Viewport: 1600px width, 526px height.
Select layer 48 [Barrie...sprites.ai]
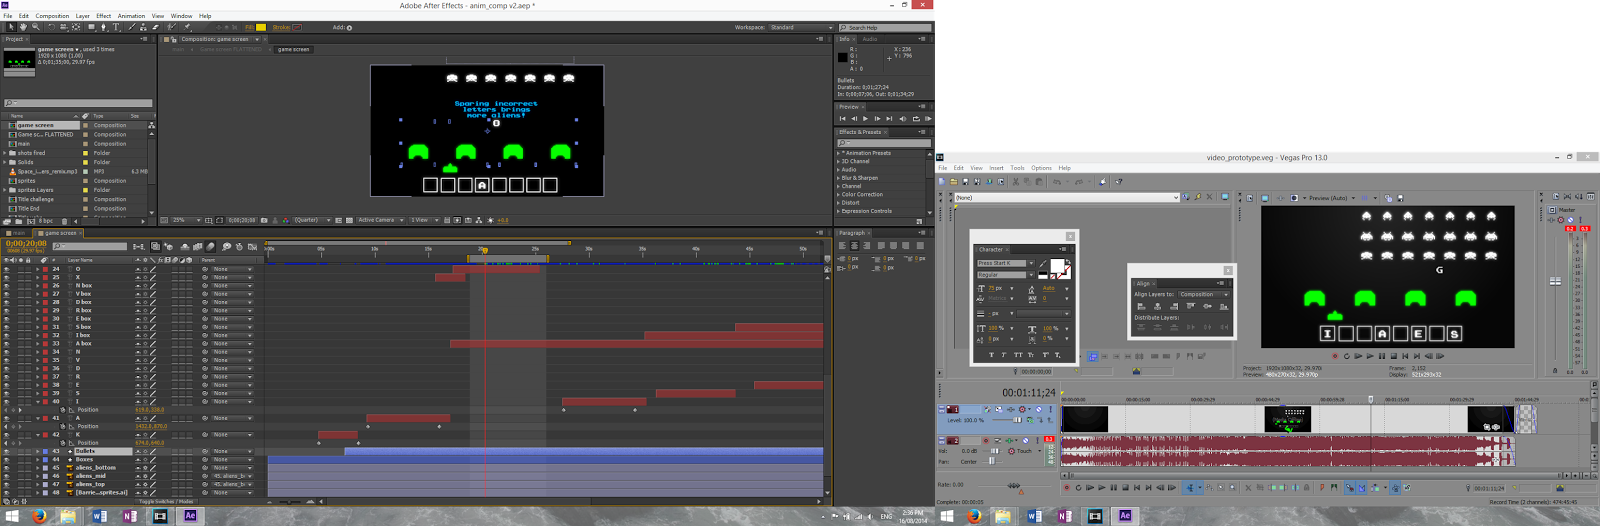(x=101, y=492)
